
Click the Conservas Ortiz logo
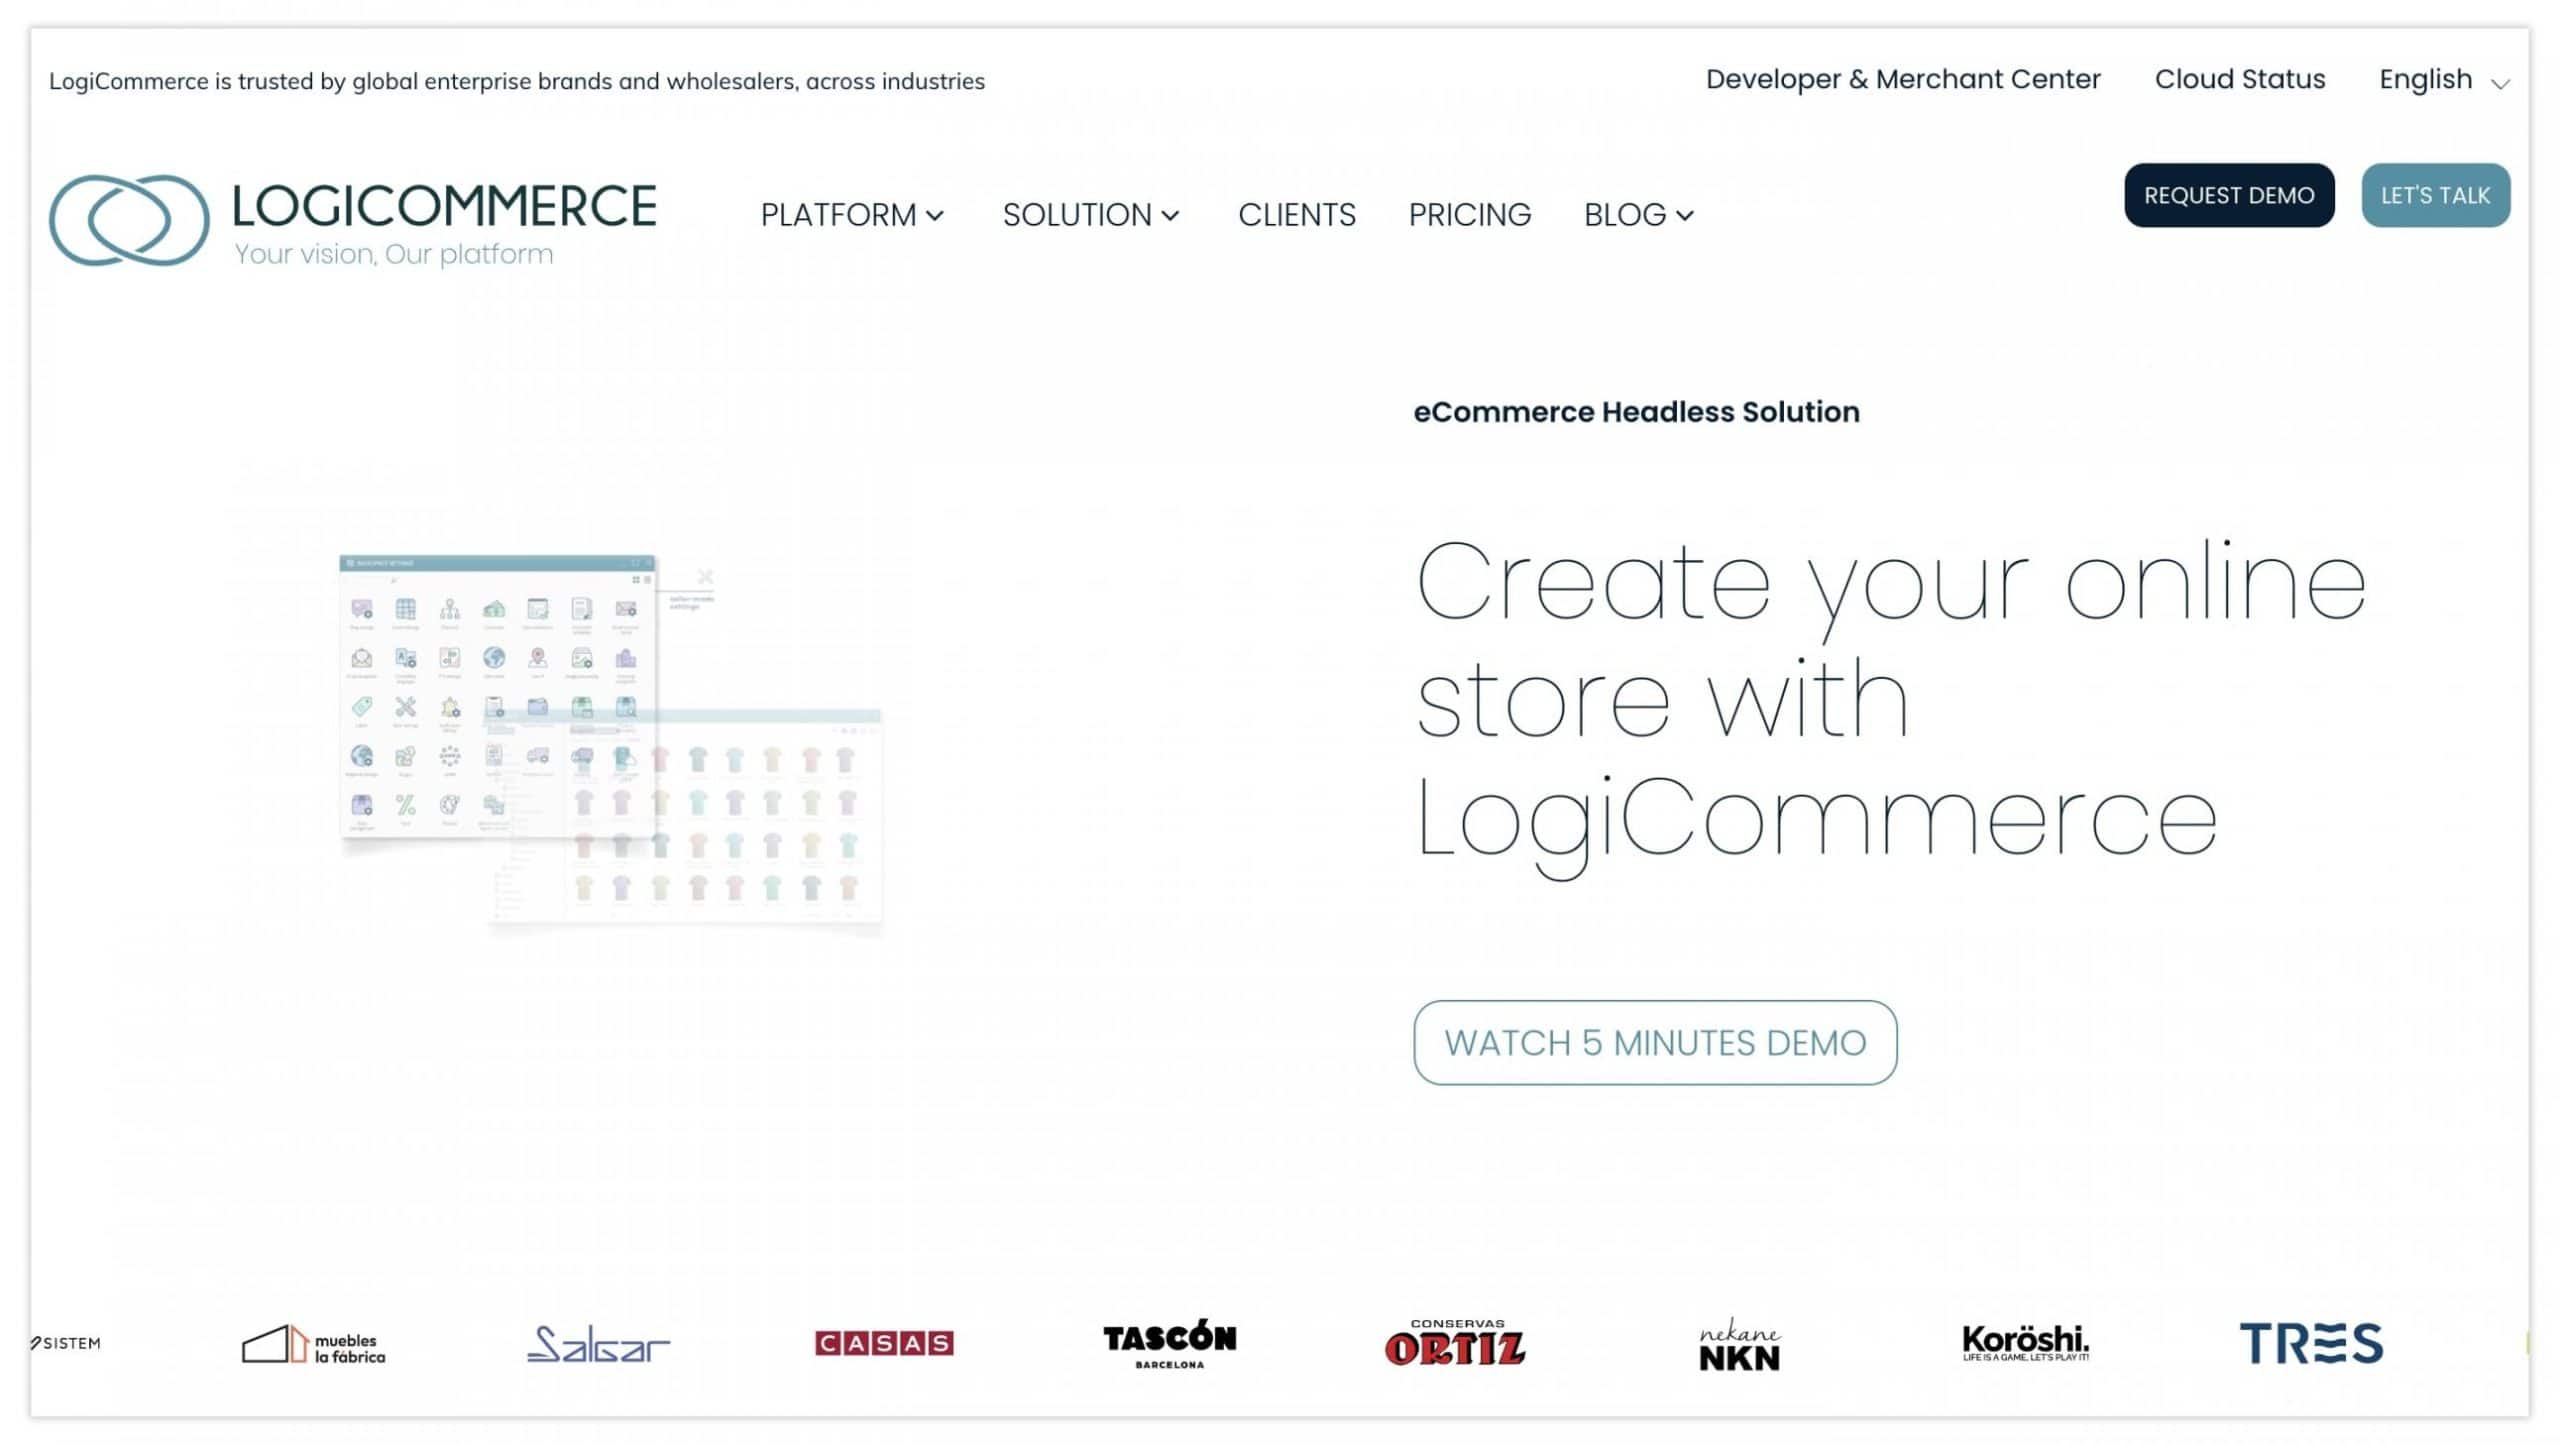[1455, 1343]
